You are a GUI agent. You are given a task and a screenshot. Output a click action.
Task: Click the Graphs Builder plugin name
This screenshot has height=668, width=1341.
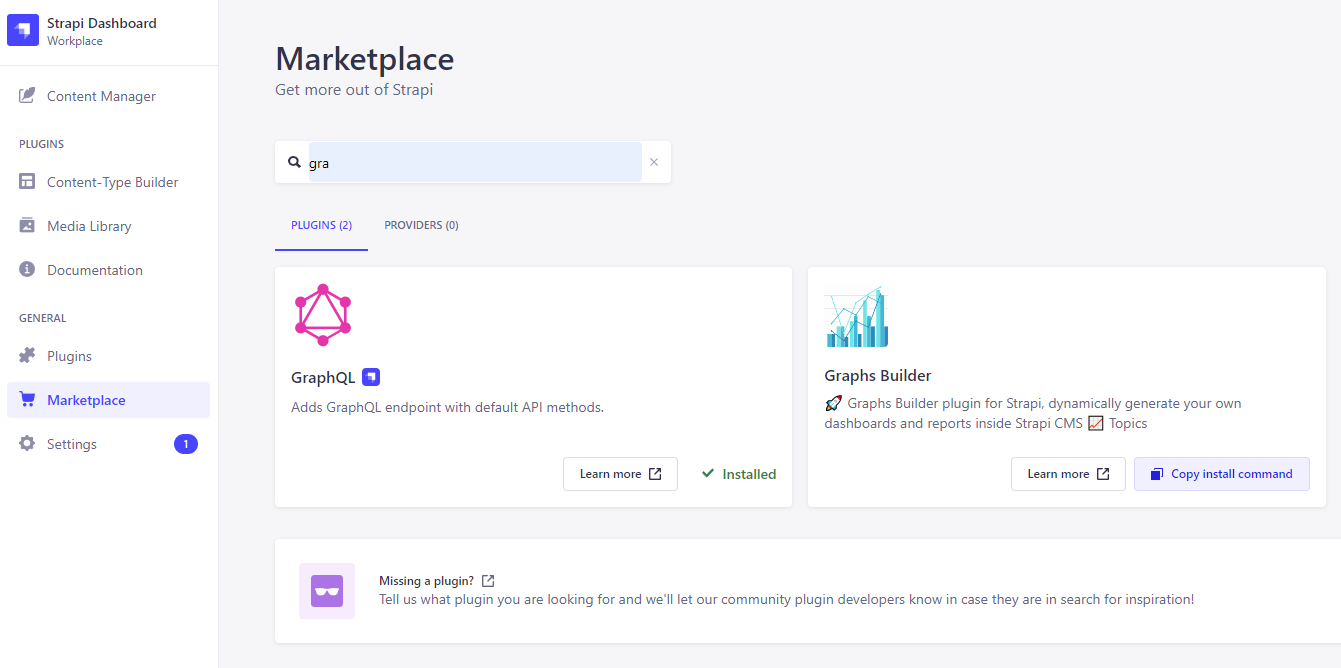point(878,376)
